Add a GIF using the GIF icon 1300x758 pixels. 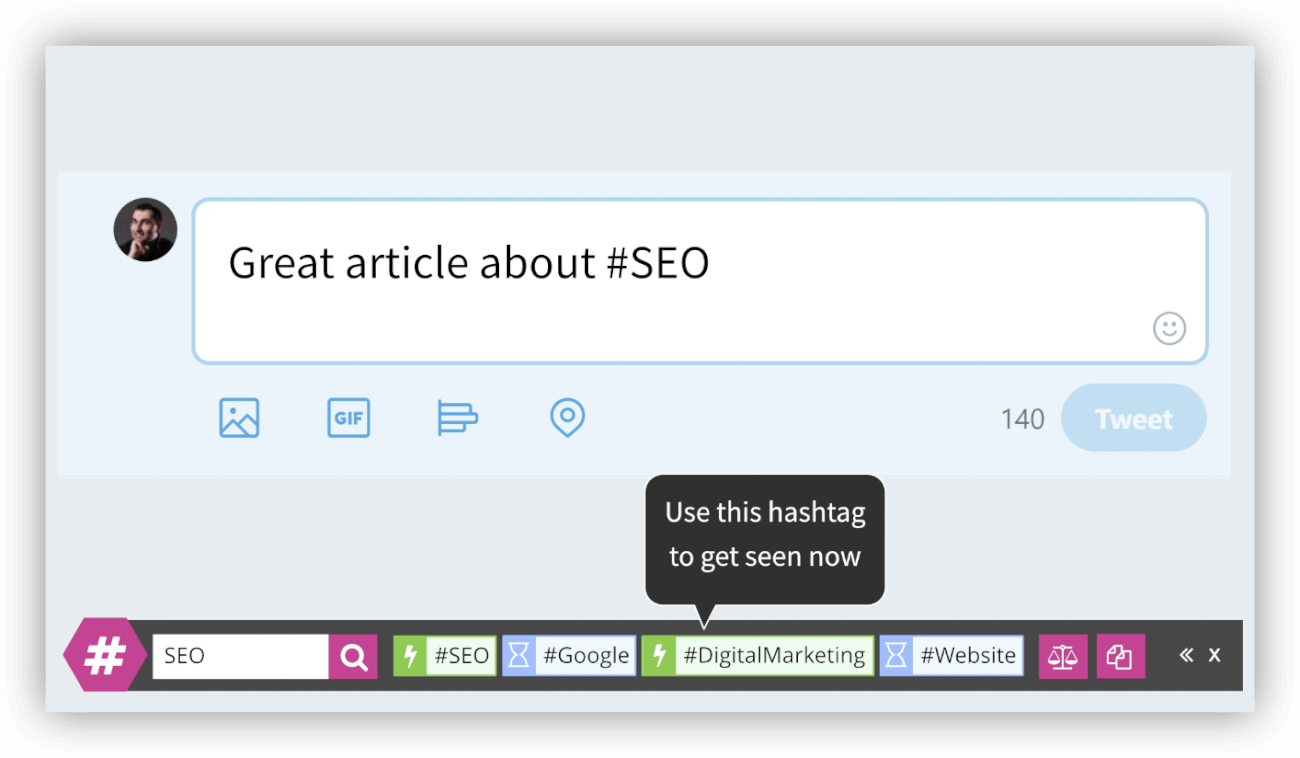pyautogui.click(x=348, y=418)
